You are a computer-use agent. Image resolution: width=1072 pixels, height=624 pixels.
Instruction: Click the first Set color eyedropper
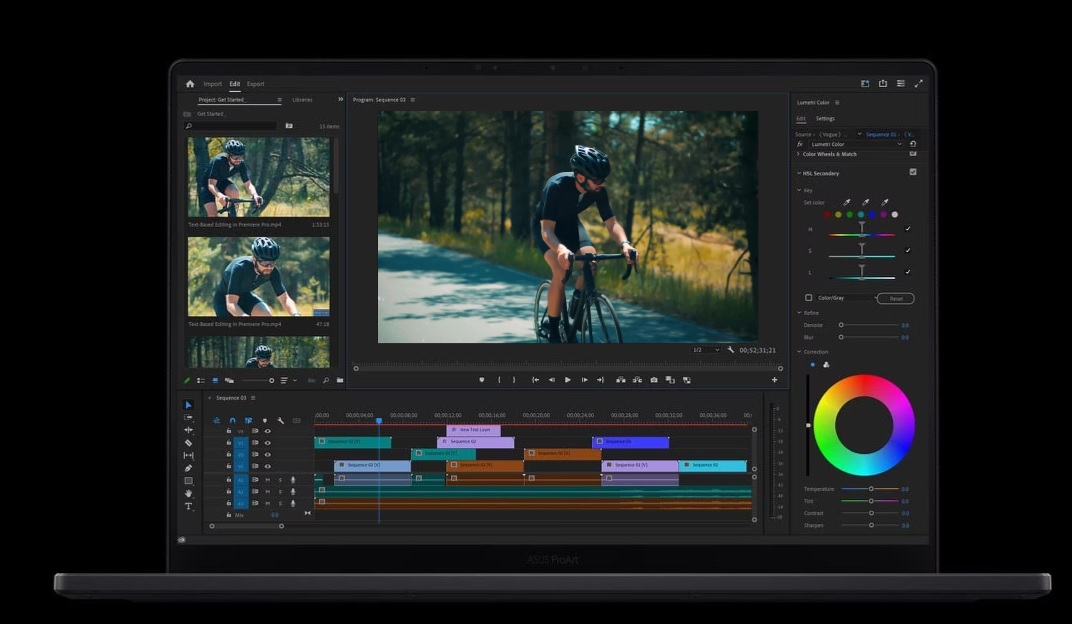click(x=846, y=202)
